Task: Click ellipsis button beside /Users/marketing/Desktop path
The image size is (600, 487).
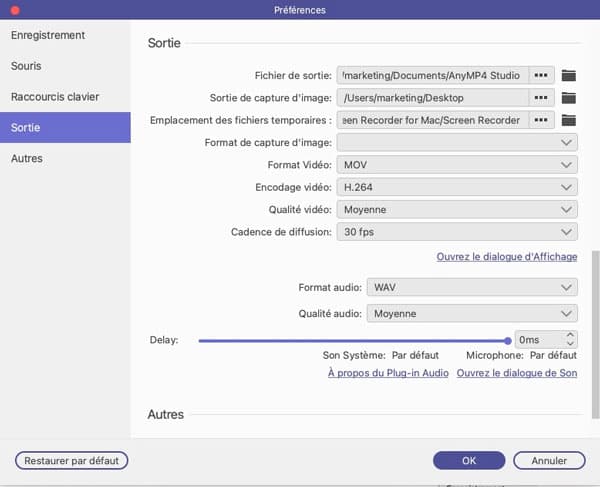Action: point(541,98)
